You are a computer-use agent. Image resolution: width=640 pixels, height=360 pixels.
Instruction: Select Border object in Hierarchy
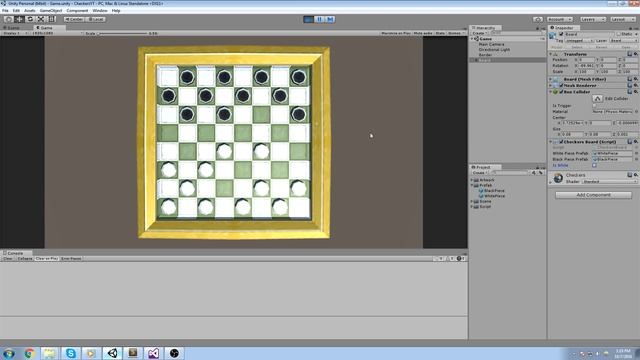pos(485,55)
